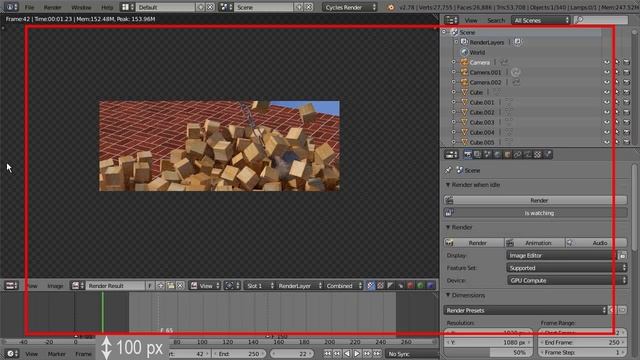The image size is (640, 360).
Task: Click the green channel display icon
Action: (420, 286)
